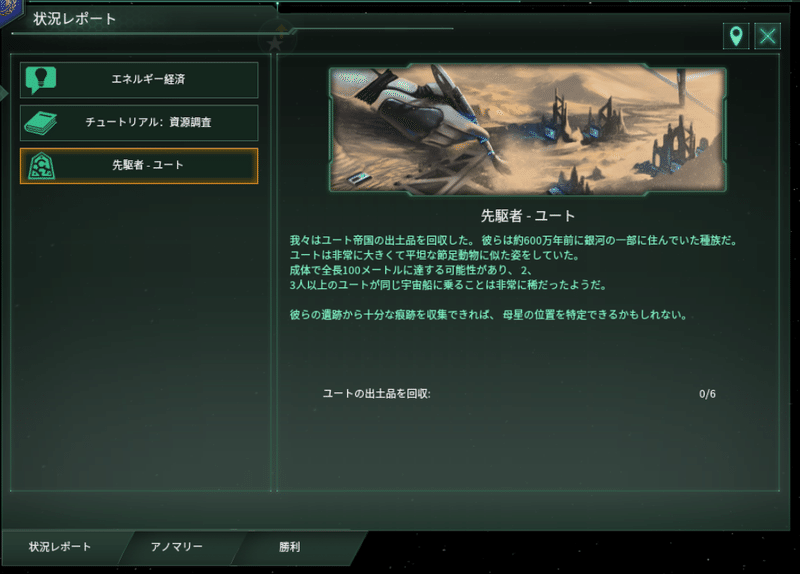This screenshot has width=800, height=574.
Task: Click the 0/6 progress counter
Action: tap(707, 394)
